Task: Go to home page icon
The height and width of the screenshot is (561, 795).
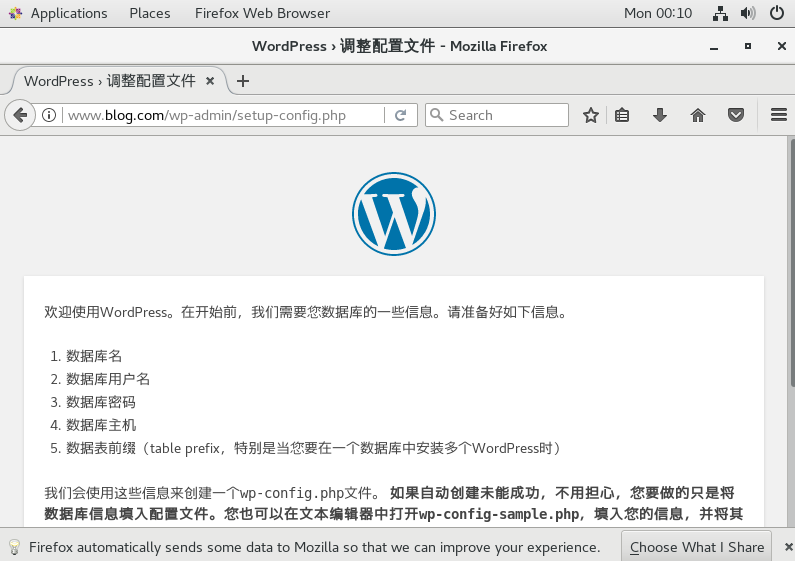Action: [x=698, y=115]
